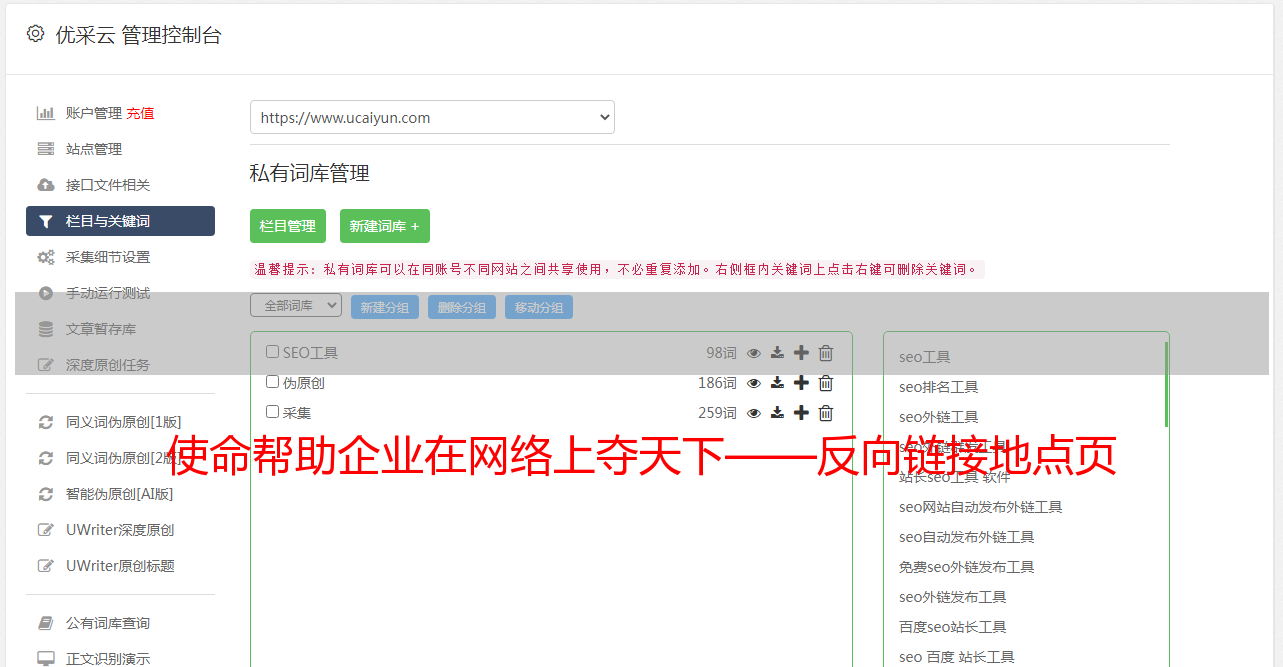Add keywords to the 采集 library
The height and width of the screenshot is (667, 1283).
click(x=801, y=413)
